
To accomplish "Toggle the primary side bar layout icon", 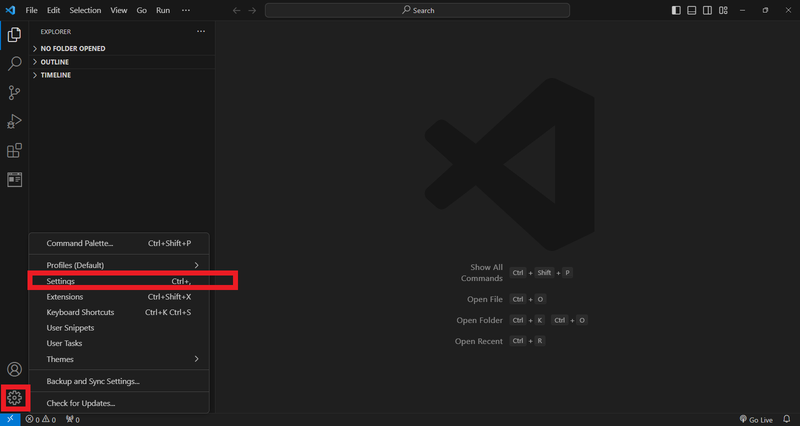I will pos(676,10).
